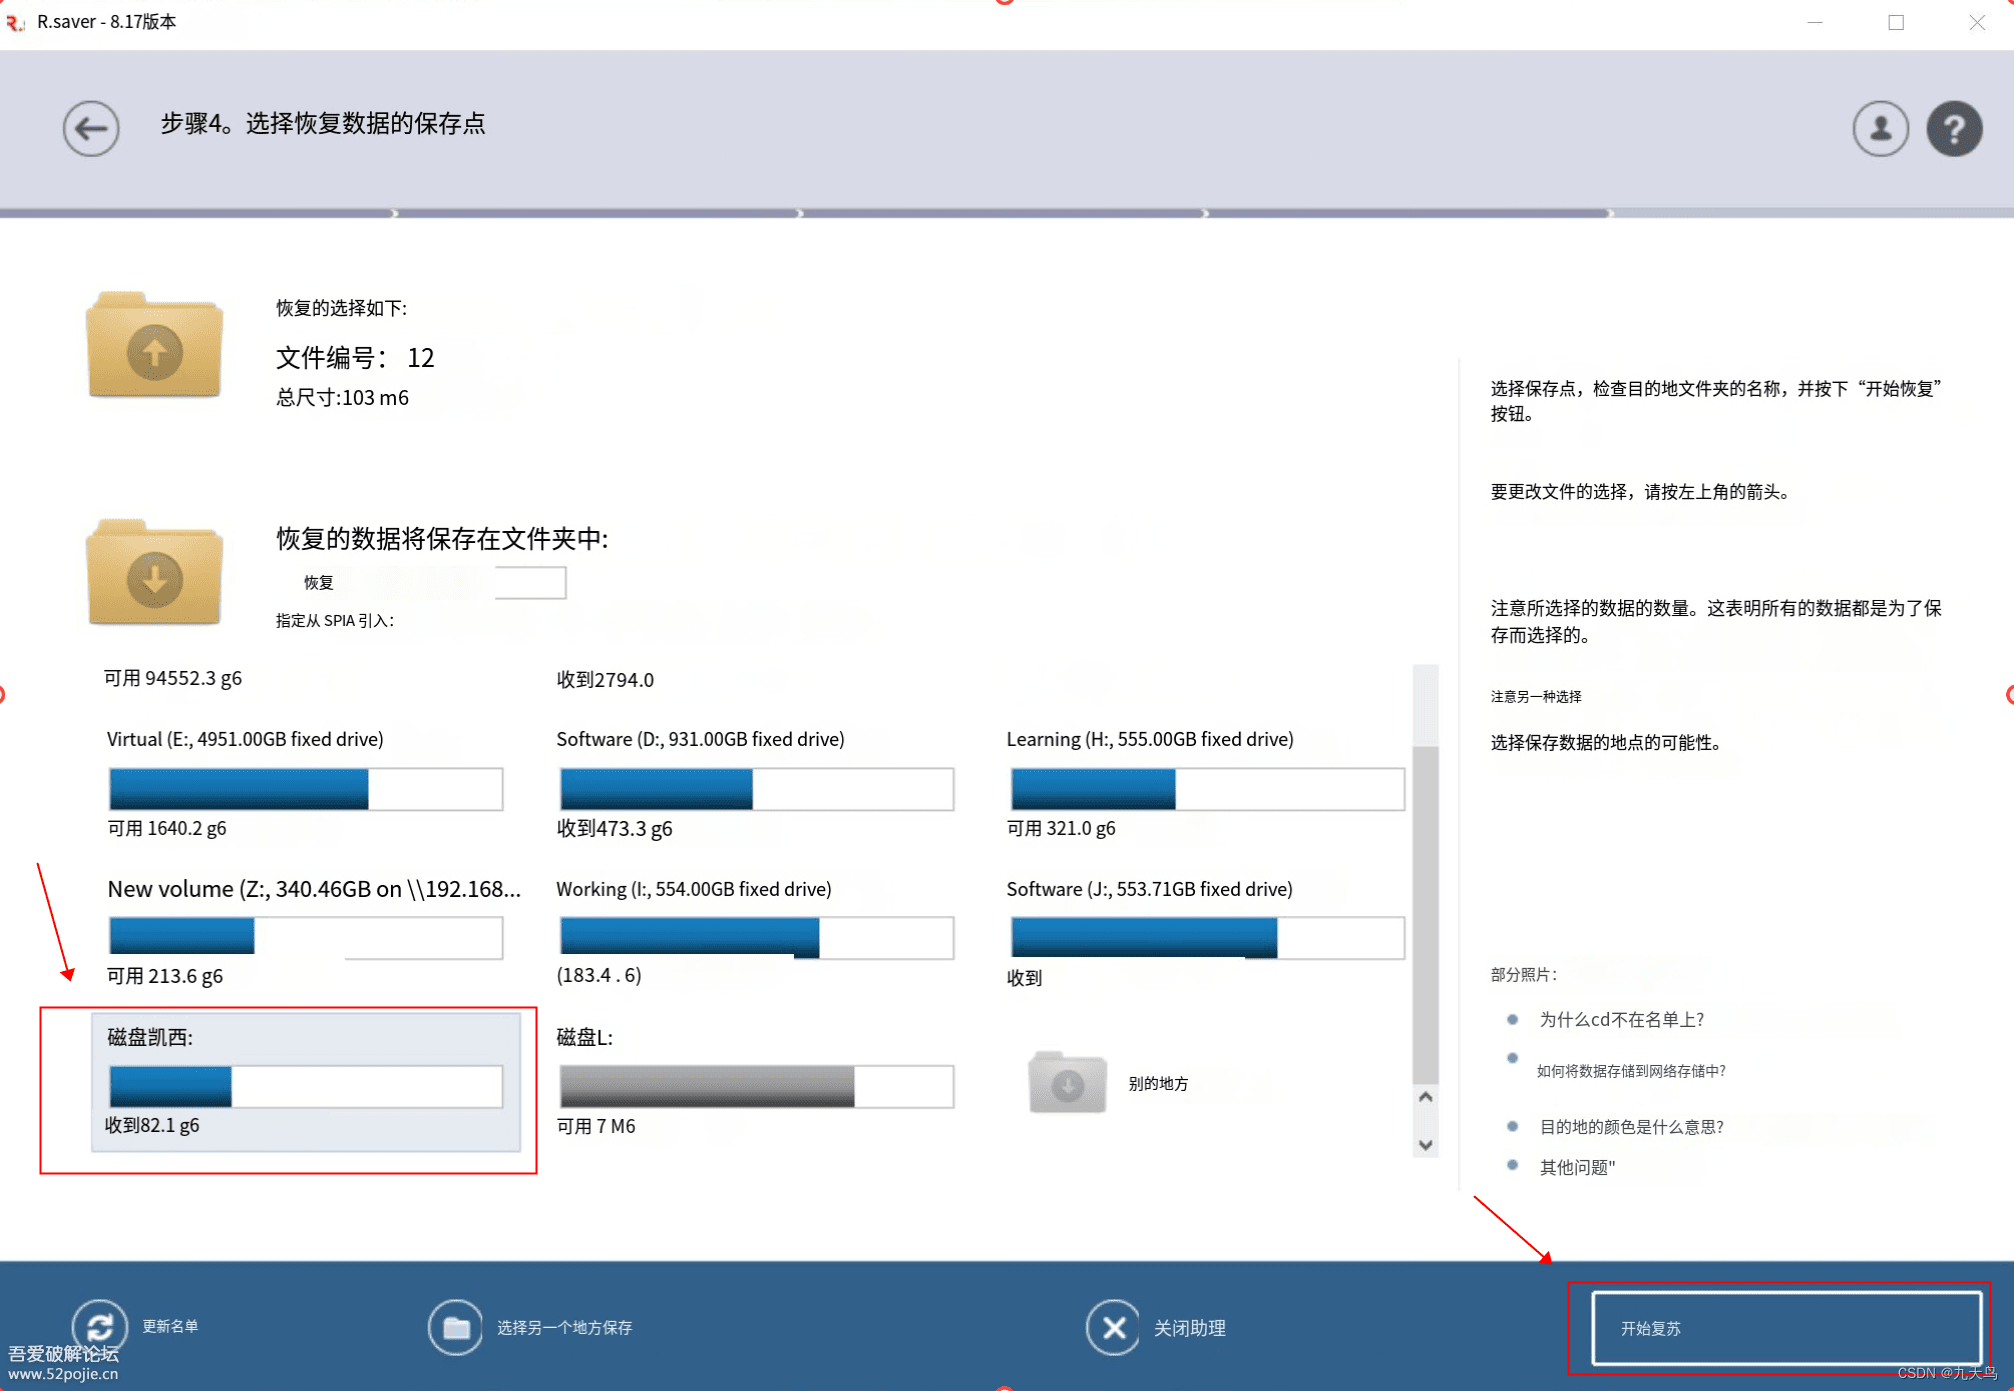Click text 可用 94552.3 g6
The image size is (2014, 1391).
(173, 678)
